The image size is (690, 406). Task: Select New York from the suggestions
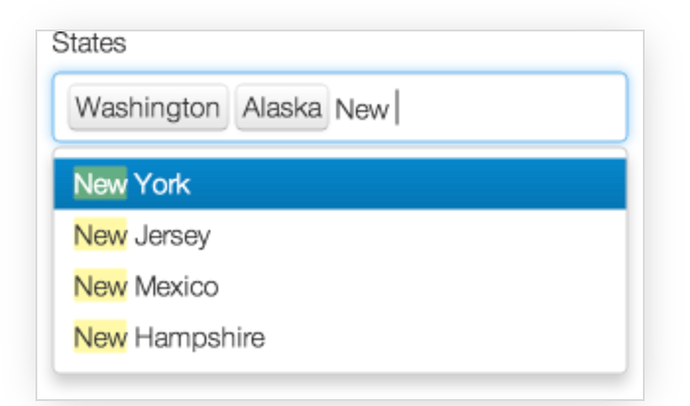click(340, 183)
